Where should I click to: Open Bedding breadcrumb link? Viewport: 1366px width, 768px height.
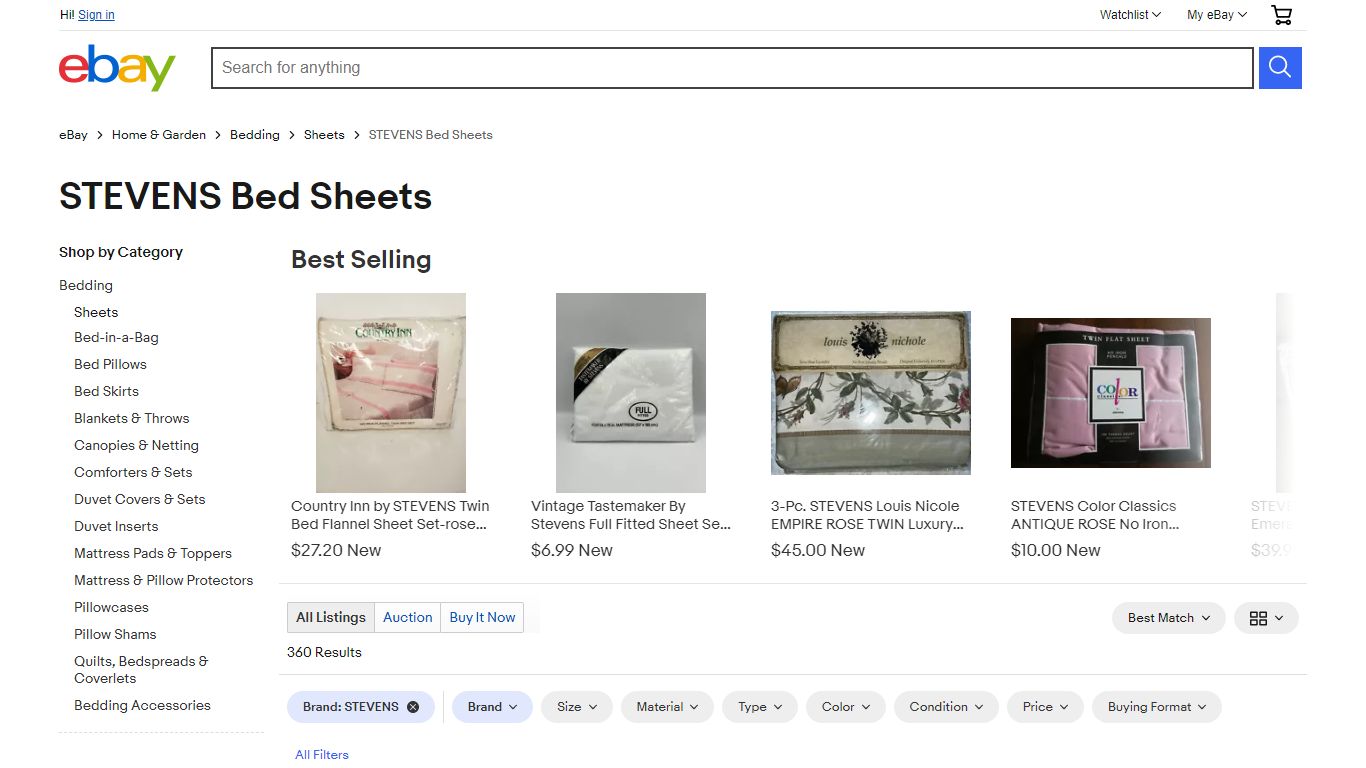(255, 135)
